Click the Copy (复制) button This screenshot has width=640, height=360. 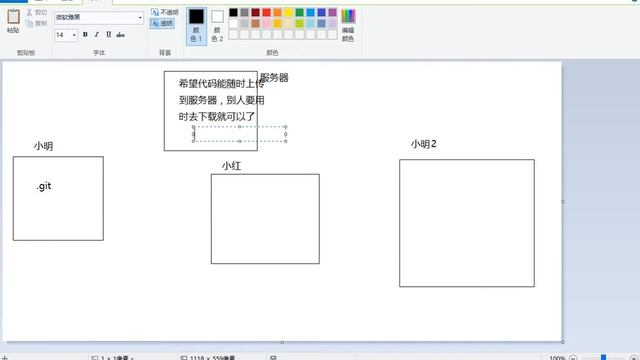pyautogui.click(x=37, y=23)
